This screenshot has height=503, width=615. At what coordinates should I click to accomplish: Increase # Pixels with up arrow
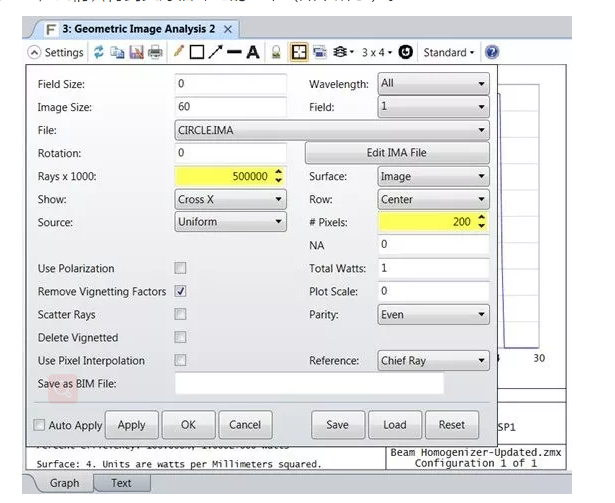tap(482, 217)
